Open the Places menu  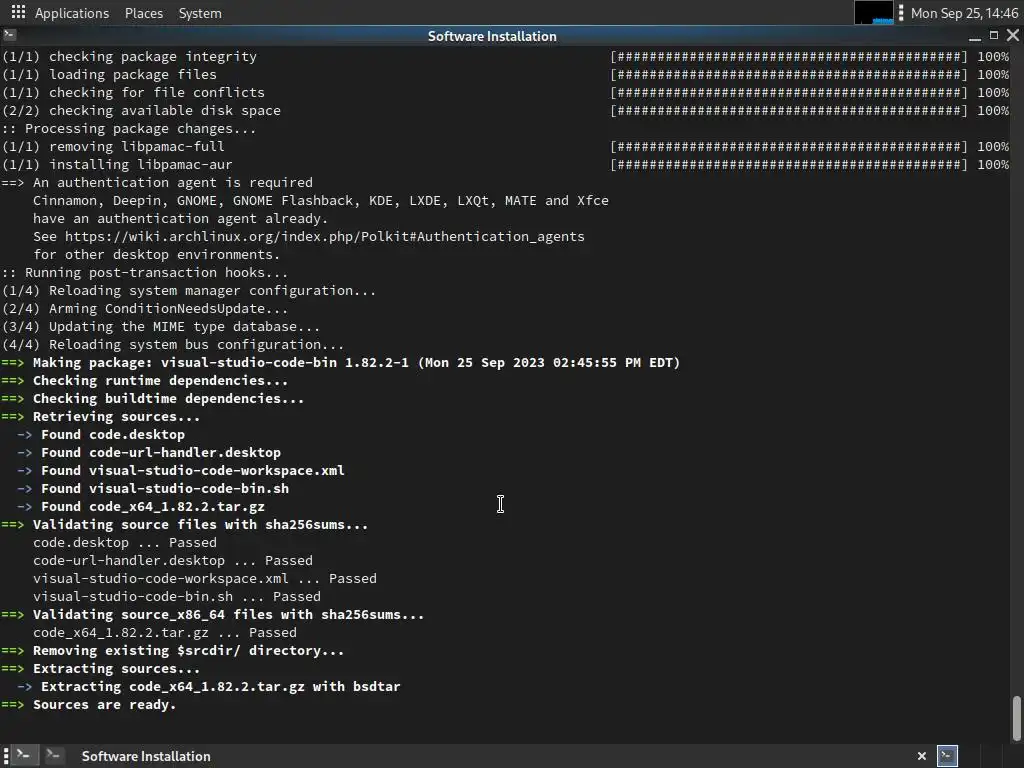(x=144, y=13)
